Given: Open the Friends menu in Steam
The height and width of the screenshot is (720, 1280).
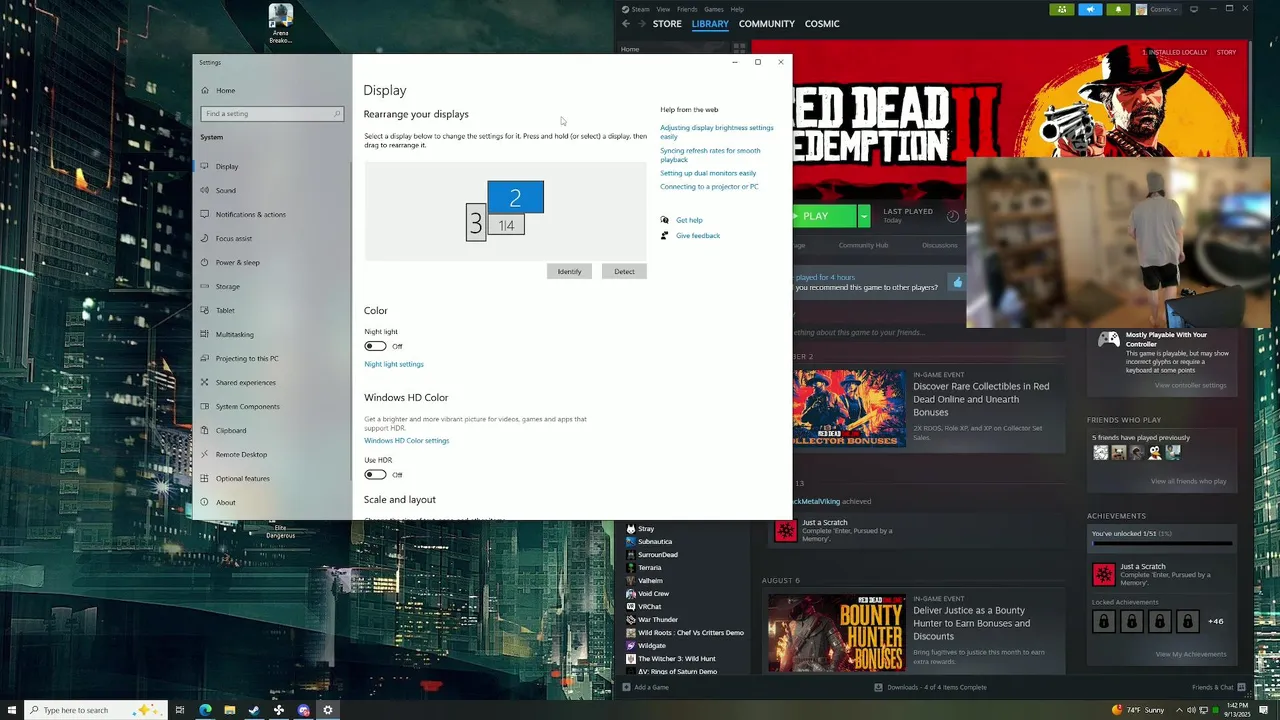Looking at the screenshot, I should (687, 9).
